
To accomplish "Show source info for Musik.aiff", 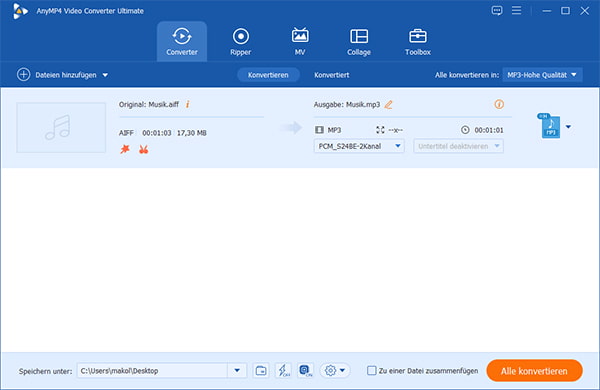I will pyautogui.click(x=188, y=104).
